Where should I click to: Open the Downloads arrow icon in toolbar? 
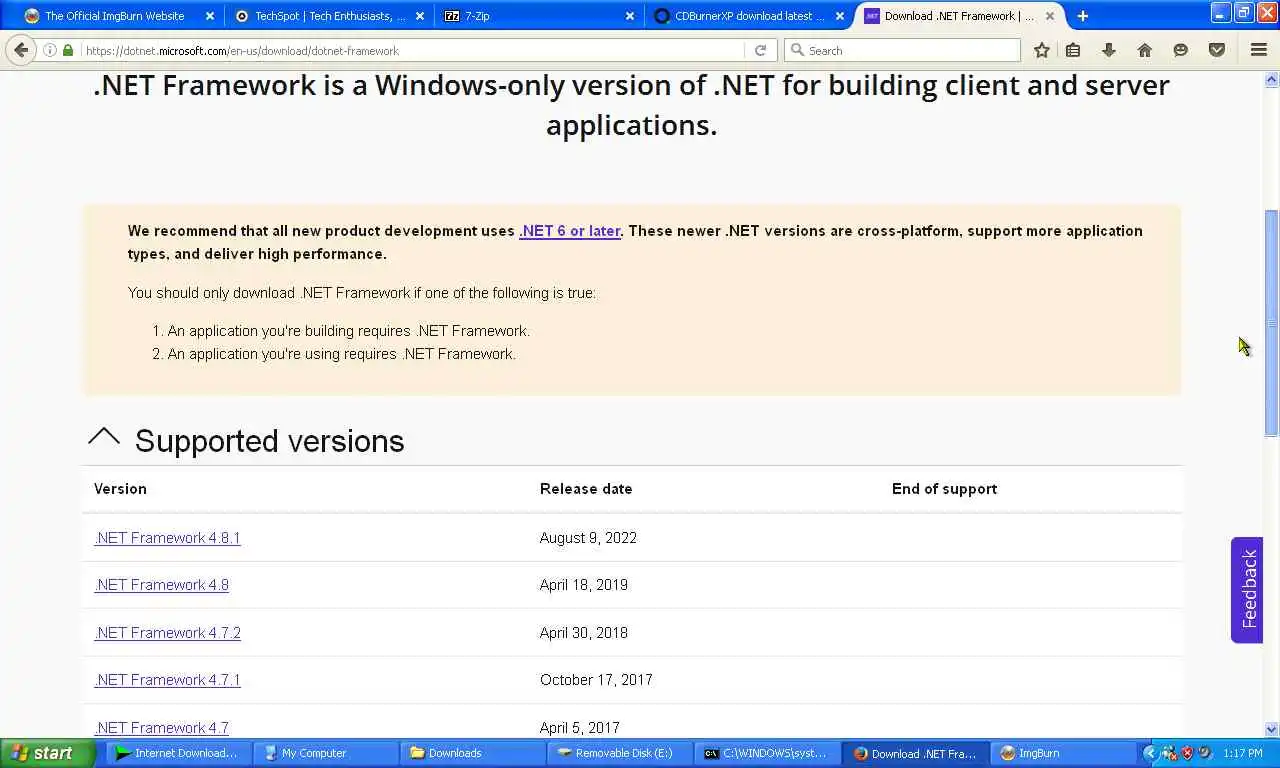pos(1108,50)
